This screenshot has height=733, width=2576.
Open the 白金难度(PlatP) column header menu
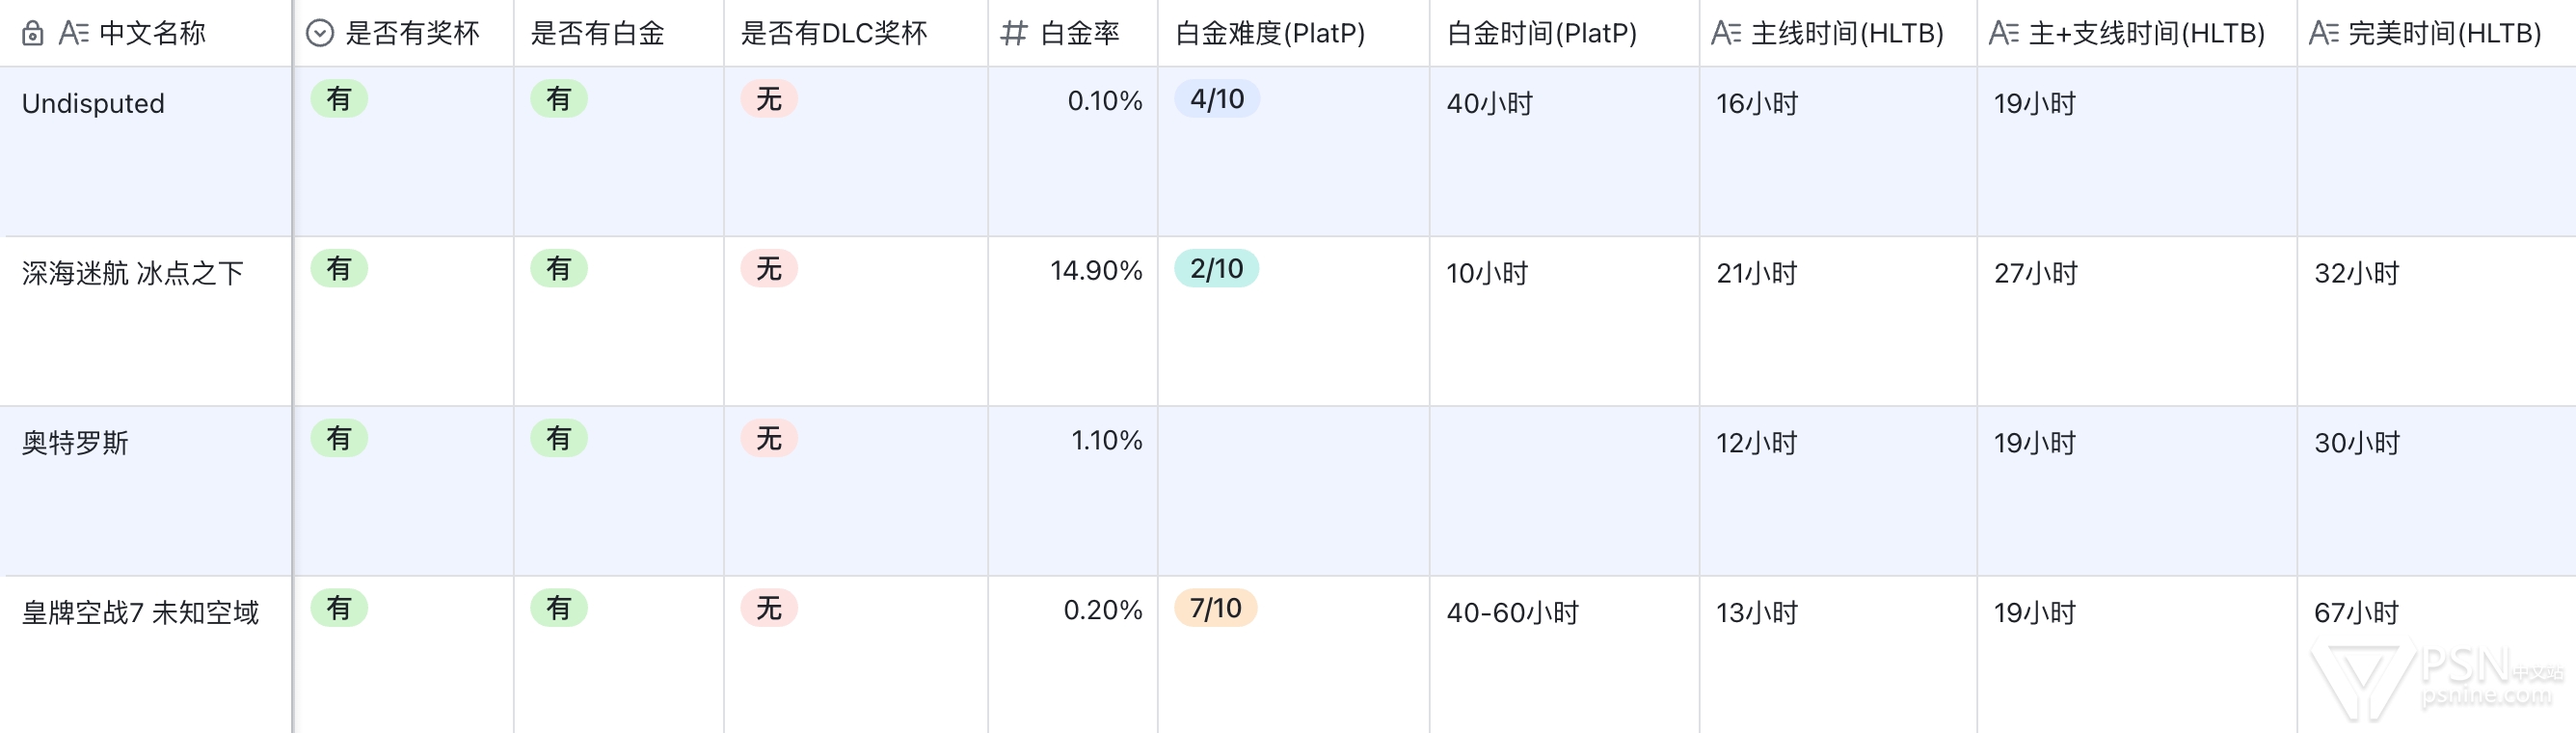tap(1269, 34)
